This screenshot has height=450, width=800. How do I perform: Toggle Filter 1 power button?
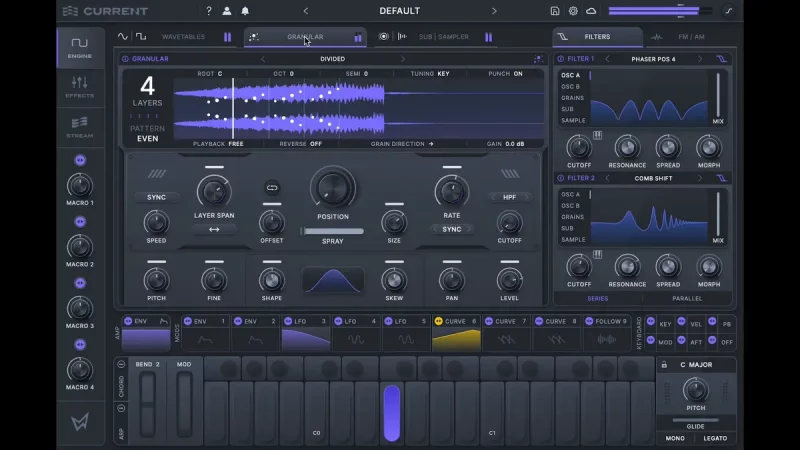(561, 59)
